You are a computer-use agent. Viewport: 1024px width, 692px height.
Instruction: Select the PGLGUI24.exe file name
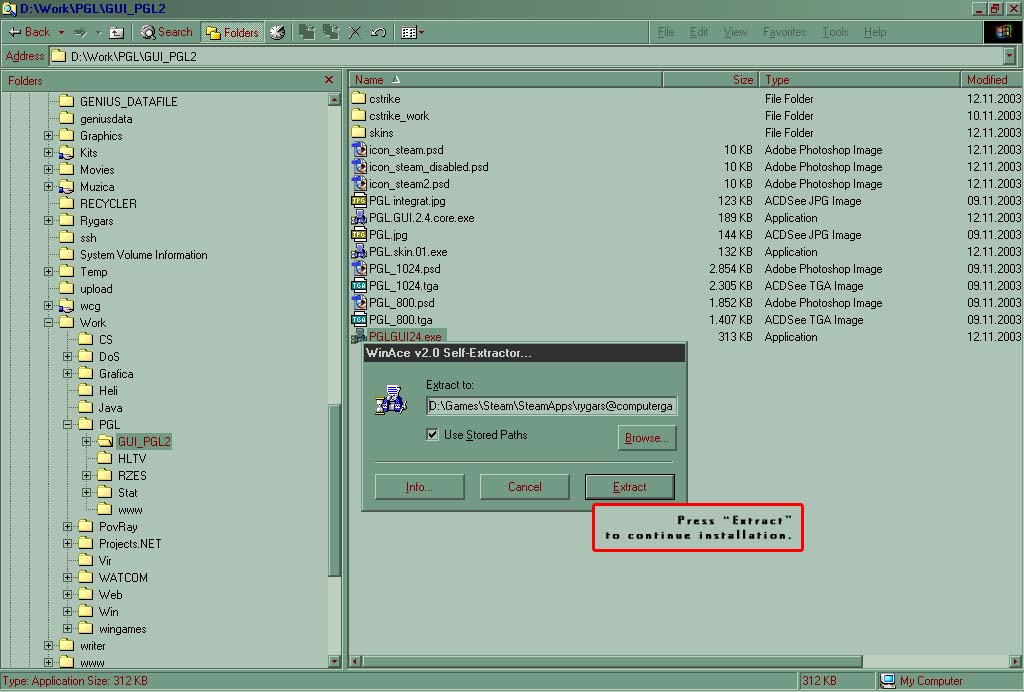click(x=406, y=337)
